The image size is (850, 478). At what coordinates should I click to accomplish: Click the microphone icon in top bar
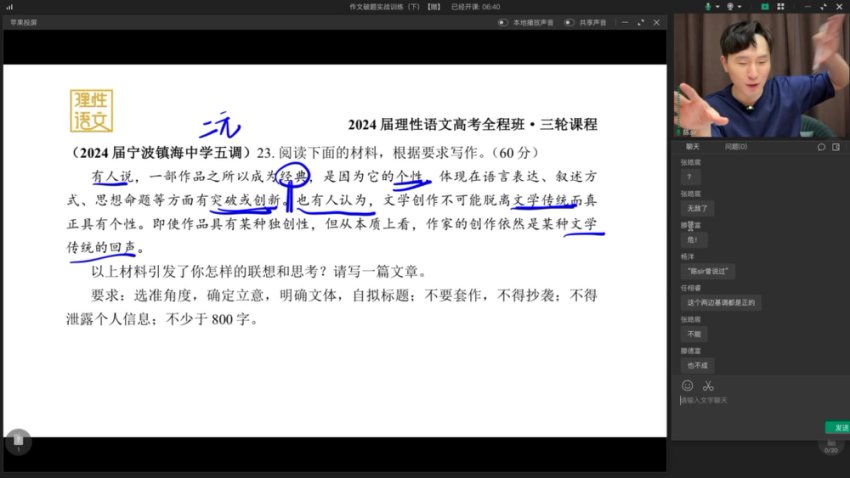[707, 6]
